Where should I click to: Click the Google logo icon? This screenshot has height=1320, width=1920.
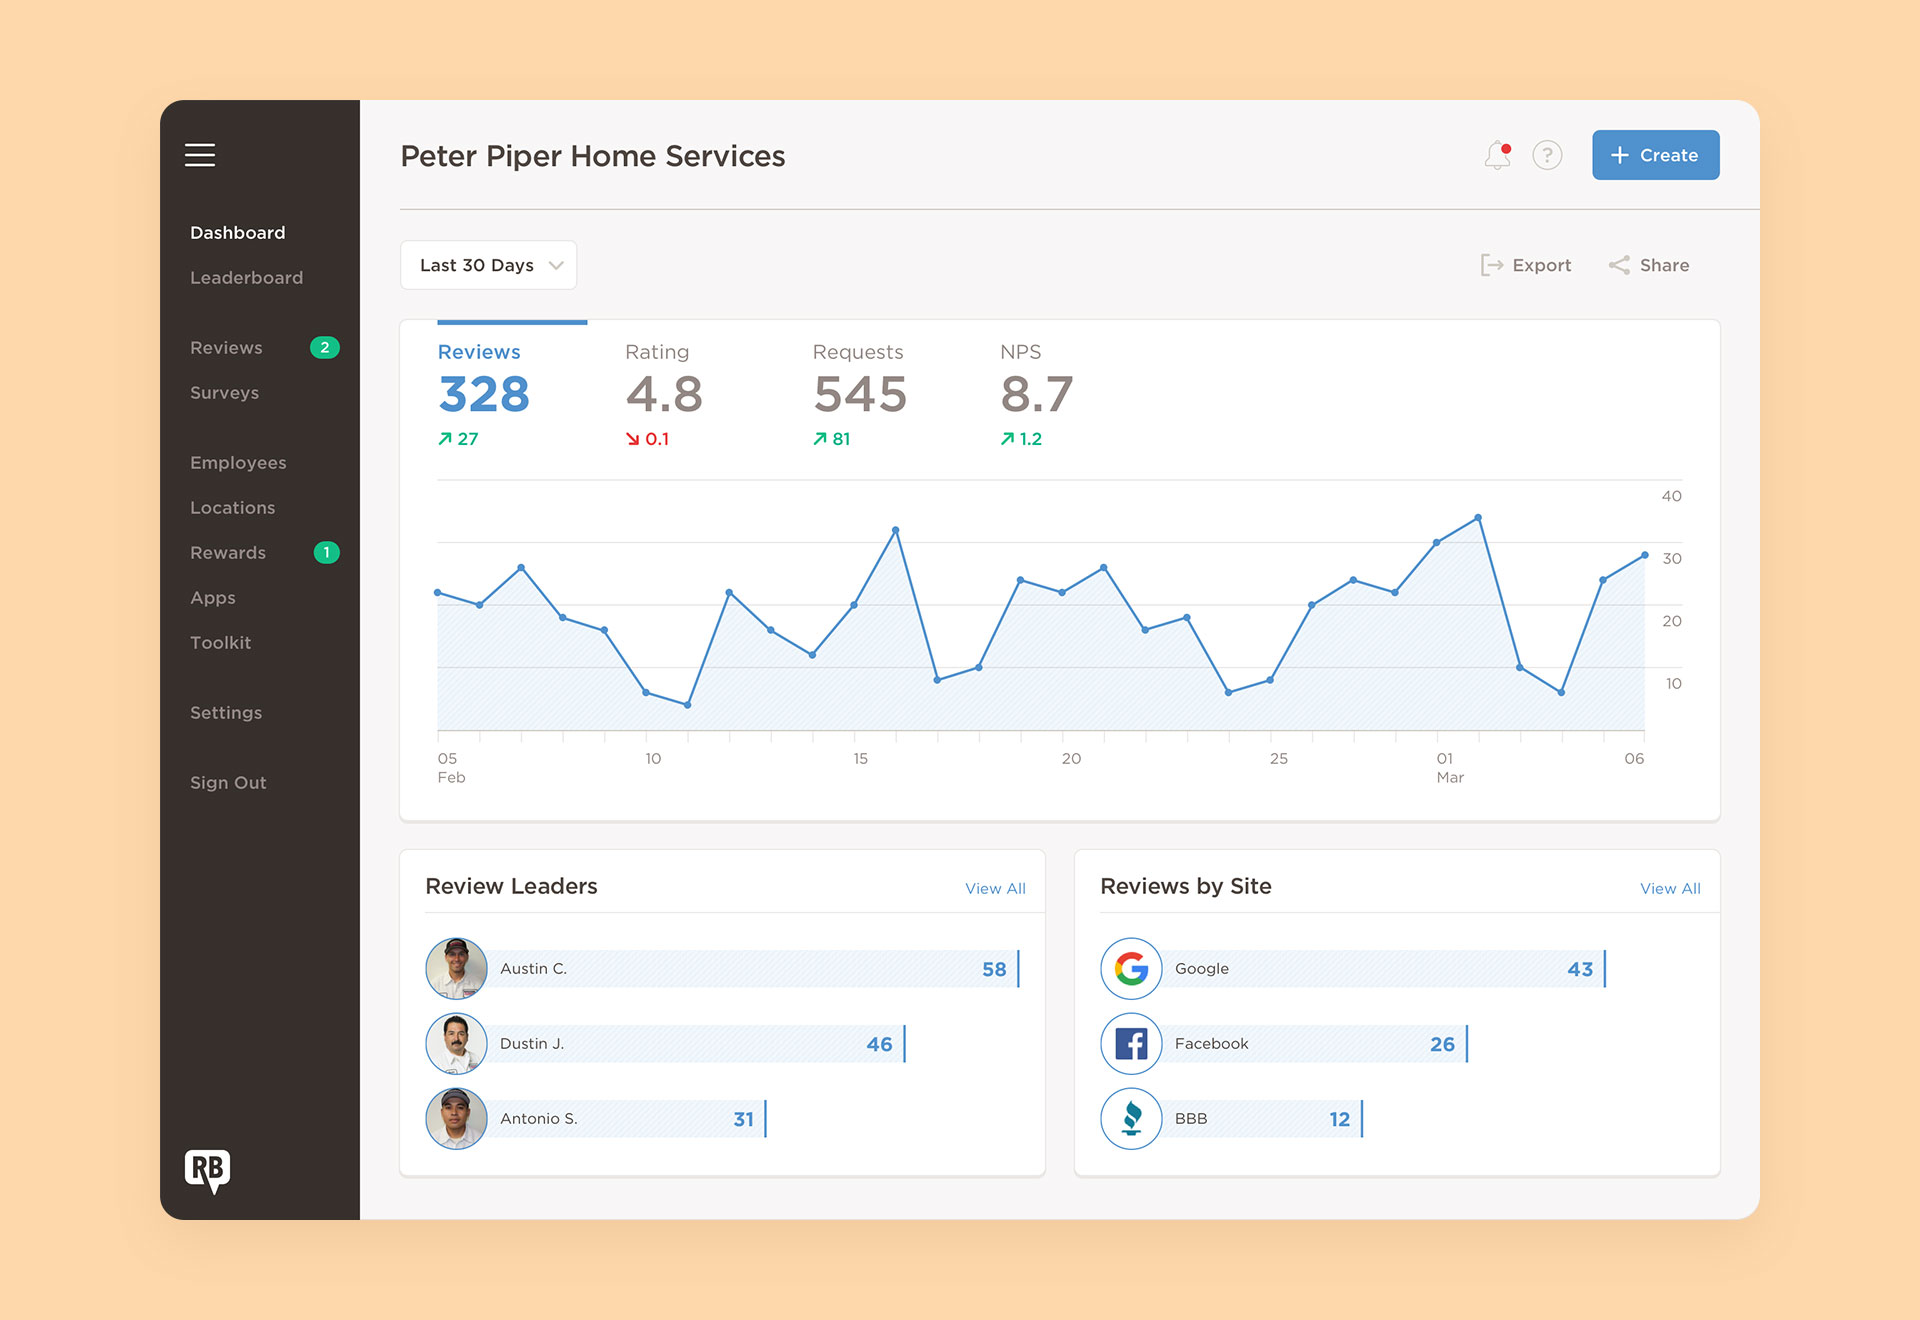point(1131,968)
